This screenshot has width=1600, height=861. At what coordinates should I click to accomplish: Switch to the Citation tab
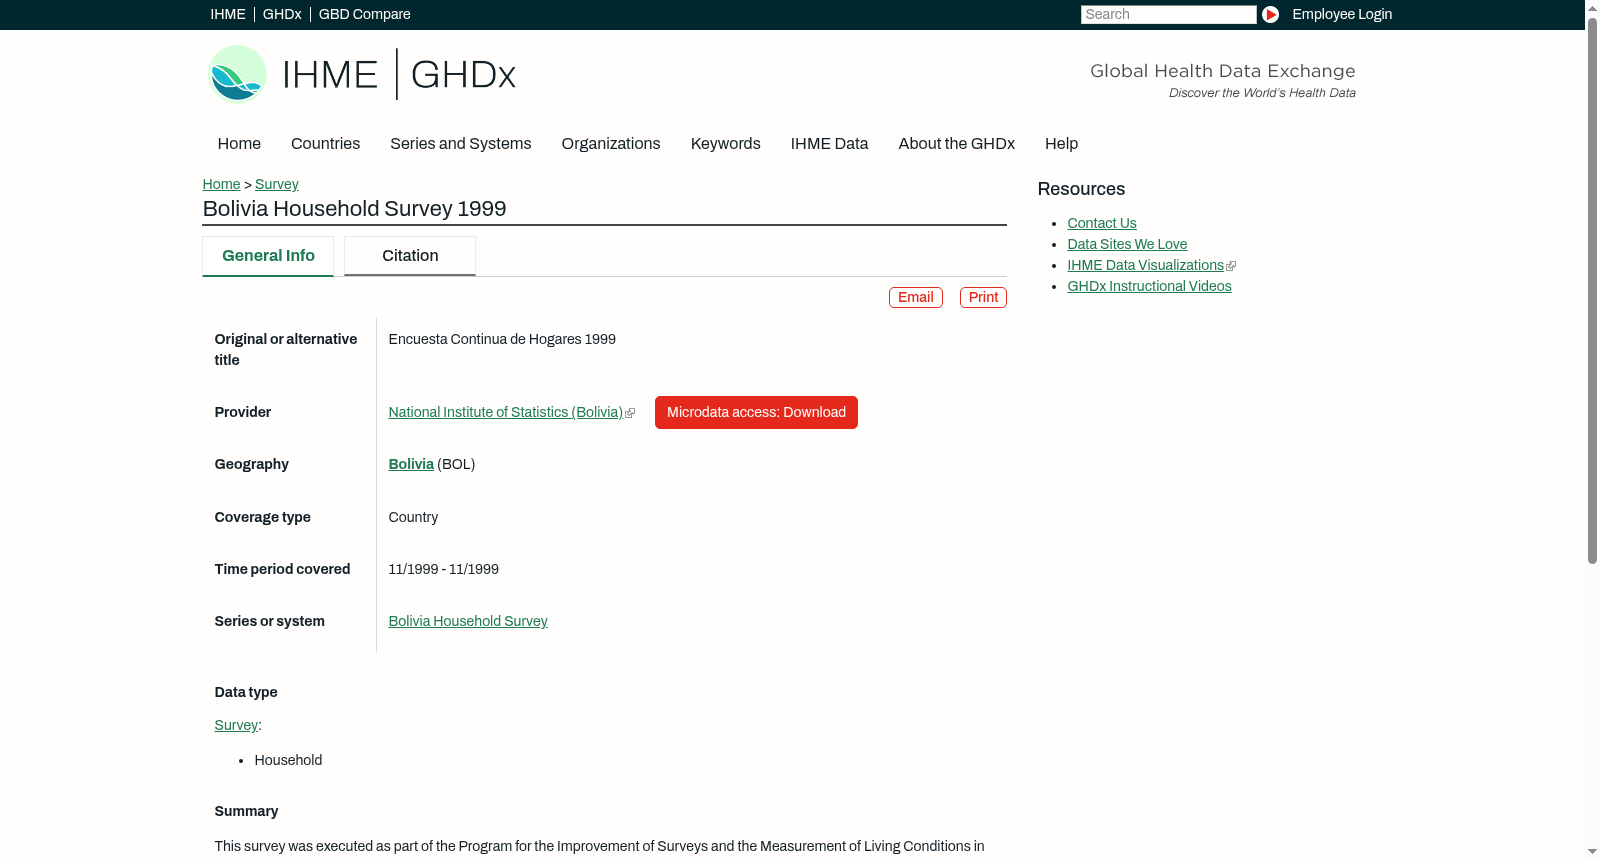[x=410, y=256]
